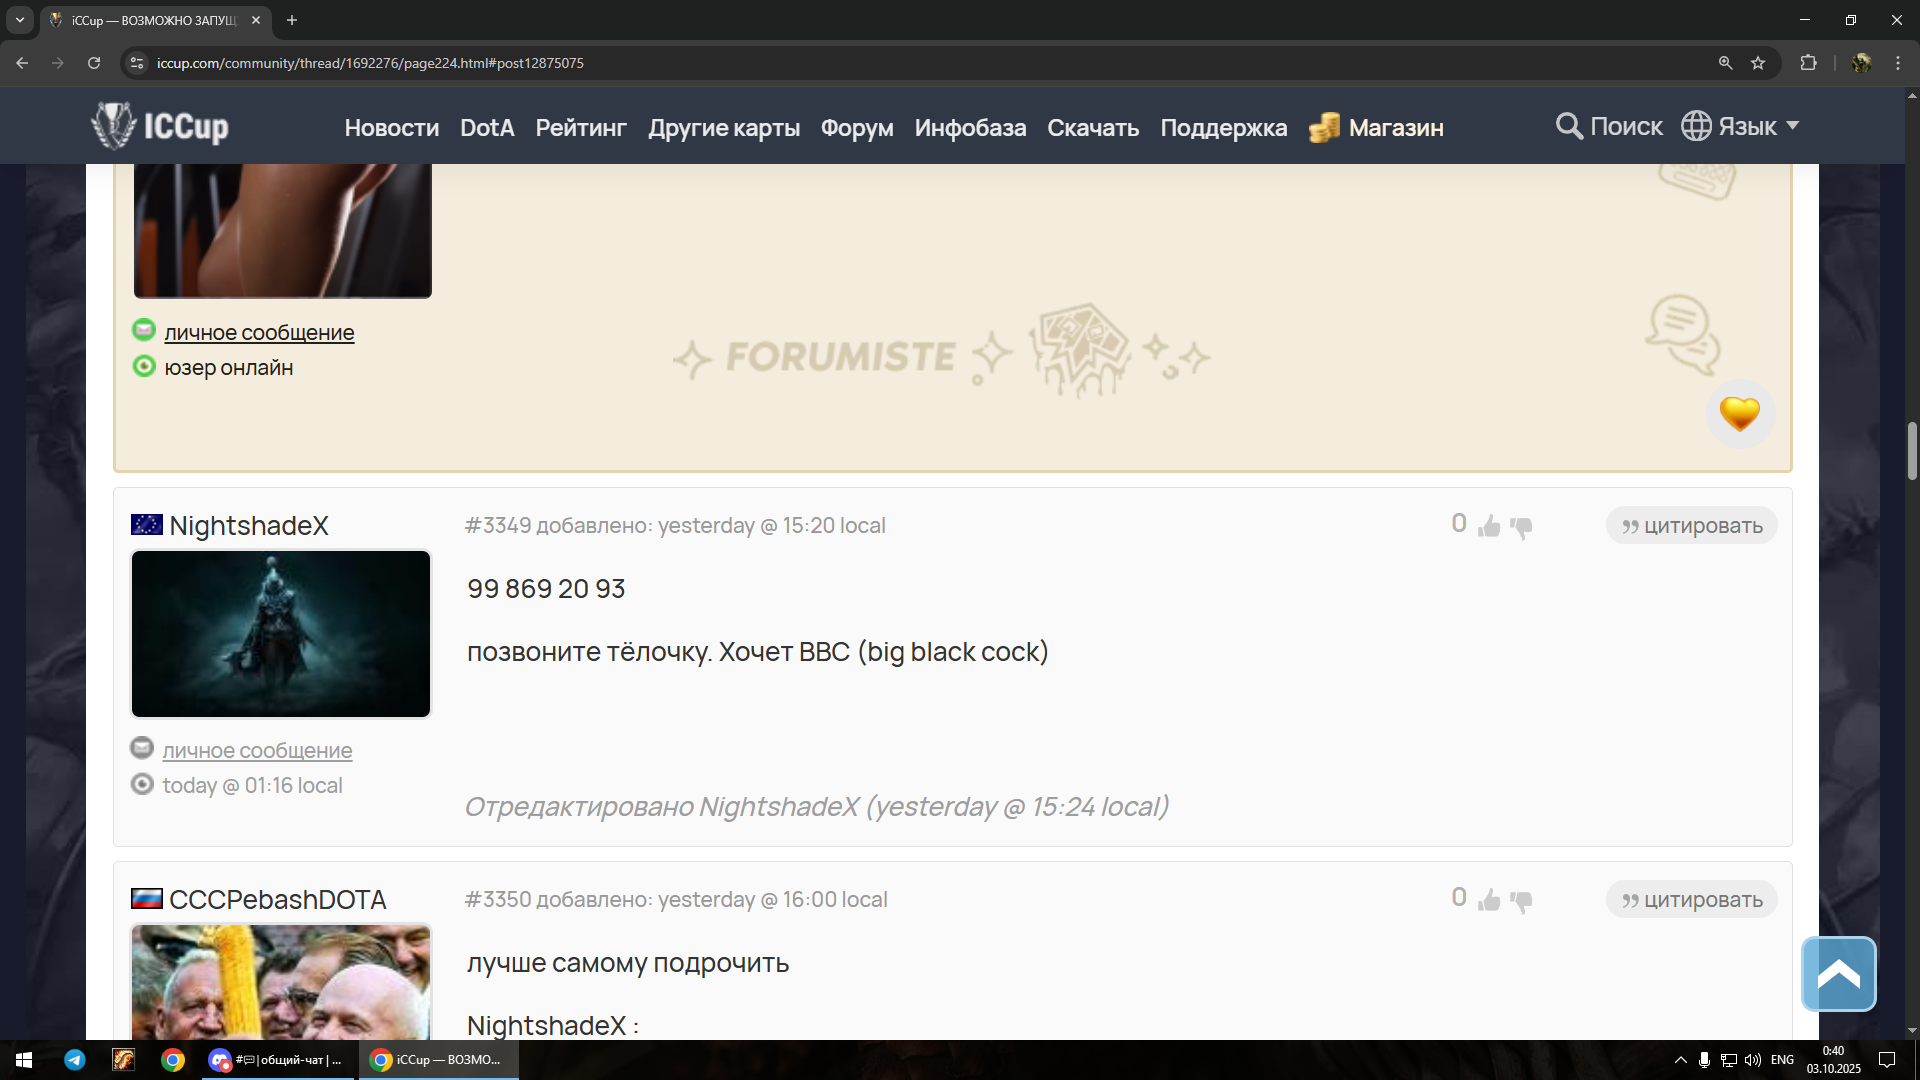Open the NightshadeX avatar thumbnail
The image size is (1920, 1080).
click(x=281, y=634)
